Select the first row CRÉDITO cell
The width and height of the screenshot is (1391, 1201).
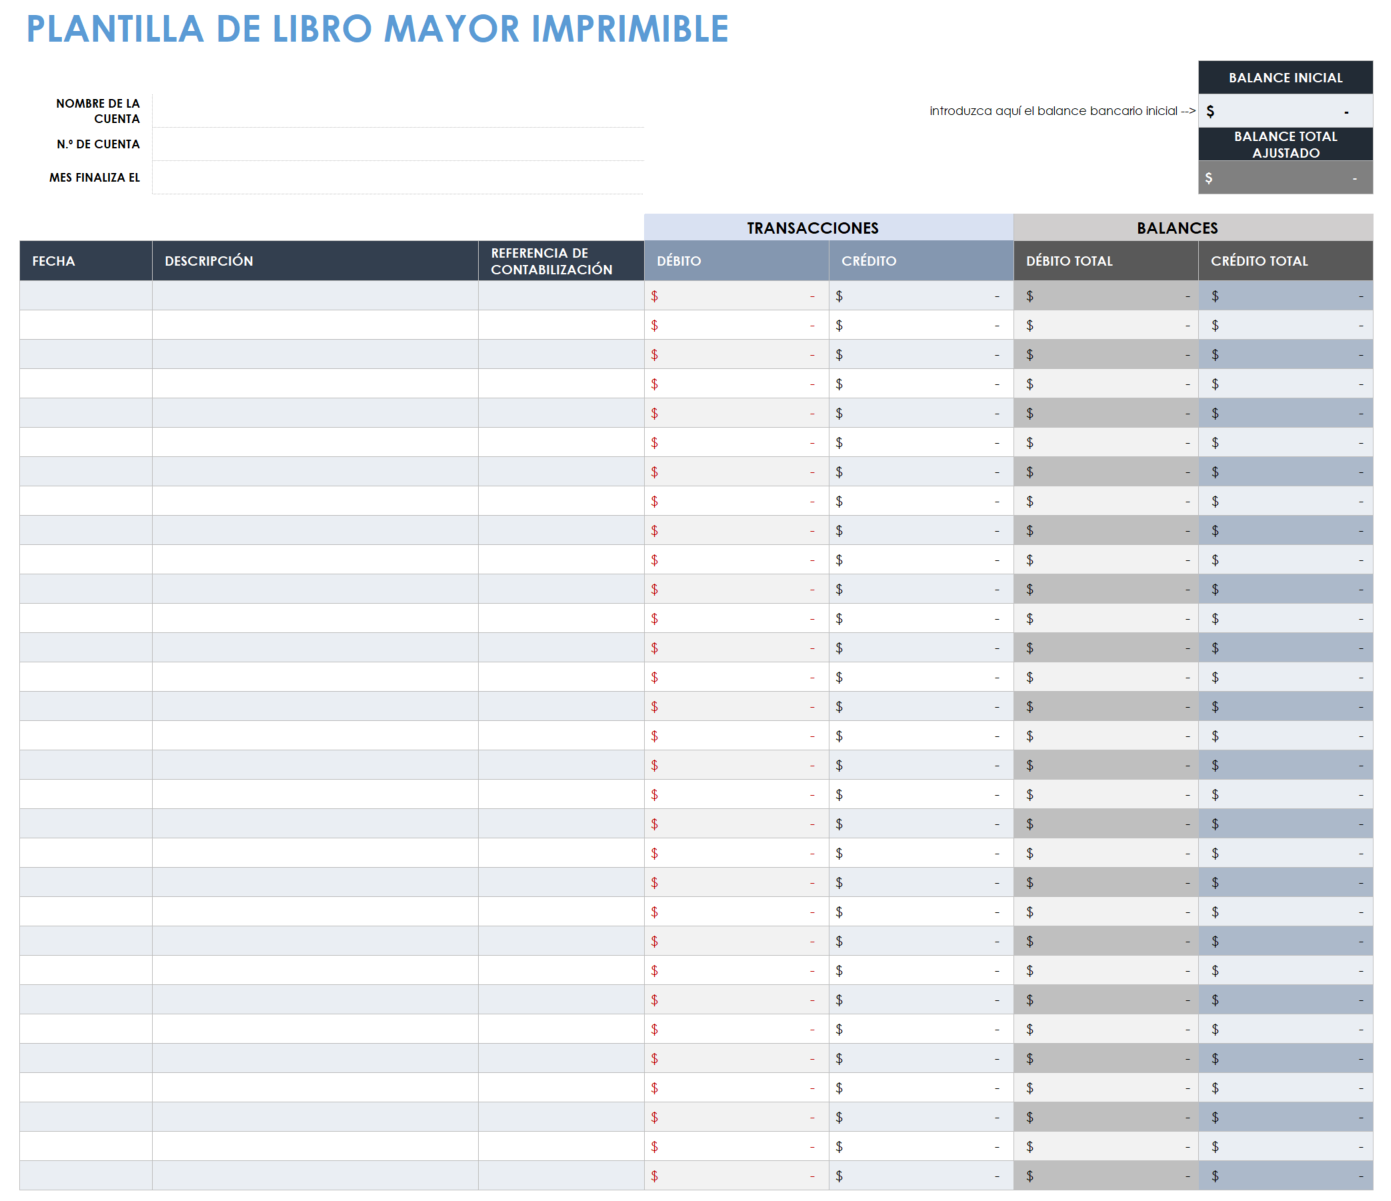click(x=921, y=296)
